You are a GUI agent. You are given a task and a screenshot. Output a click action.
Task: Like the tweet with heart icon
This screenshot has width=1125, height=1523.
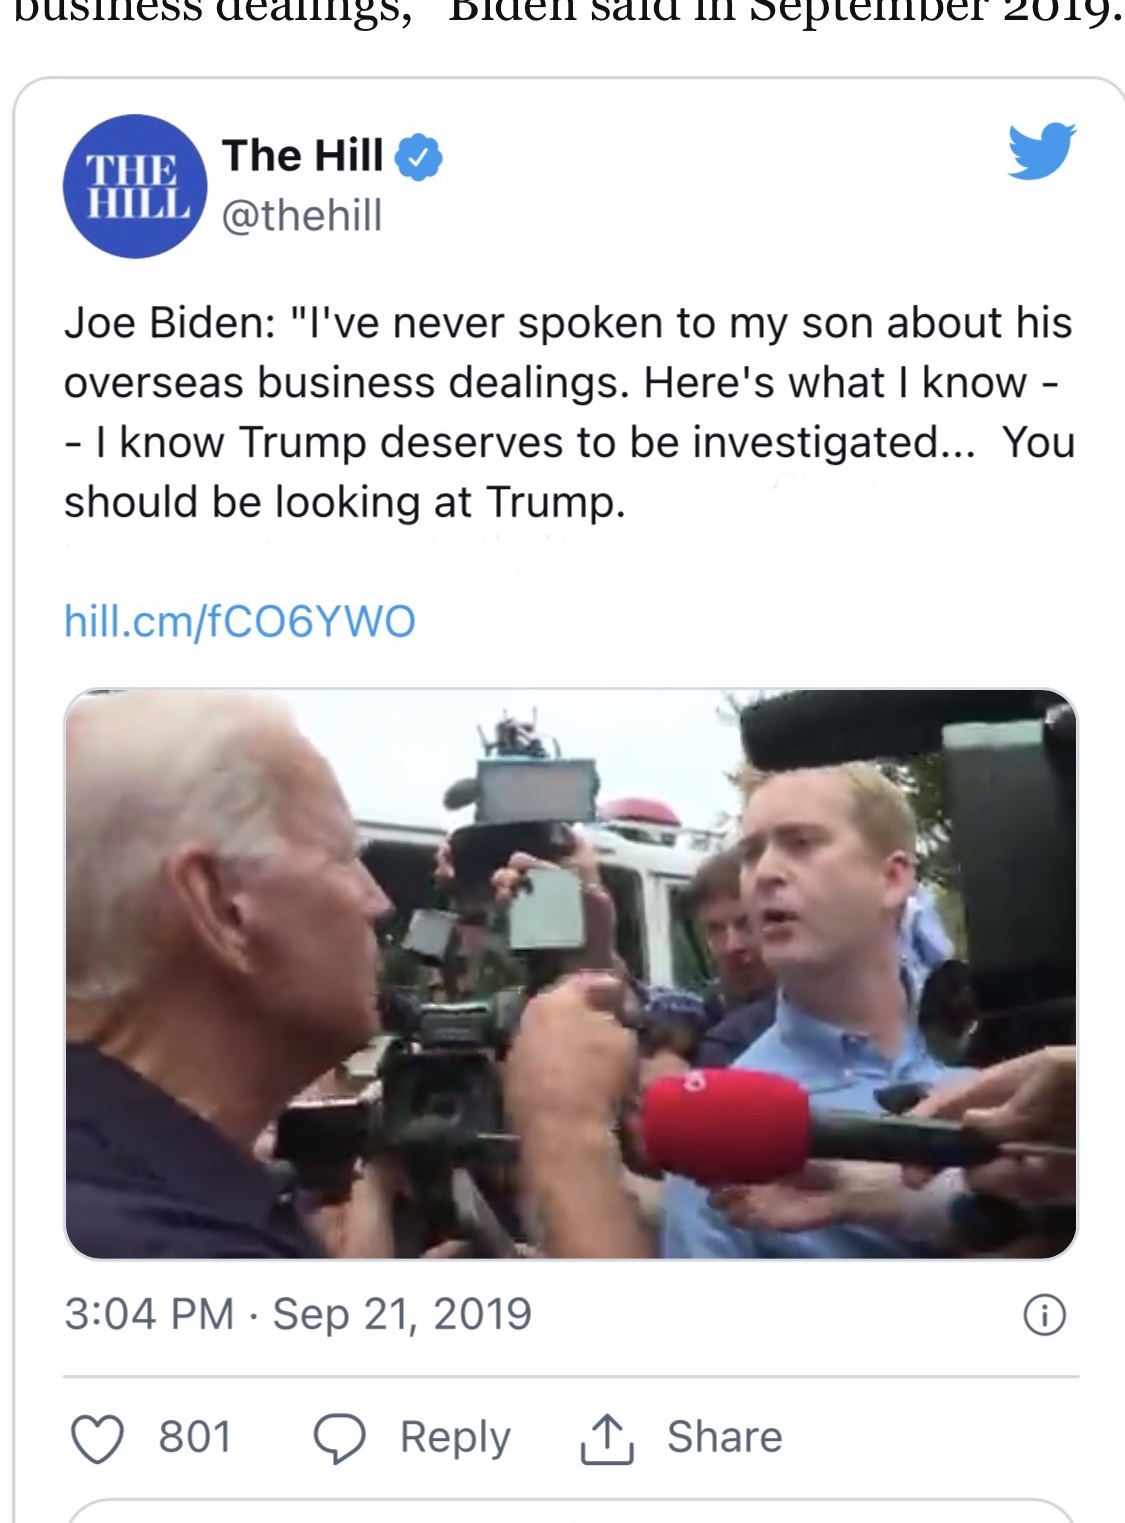tap(97, 1439)
